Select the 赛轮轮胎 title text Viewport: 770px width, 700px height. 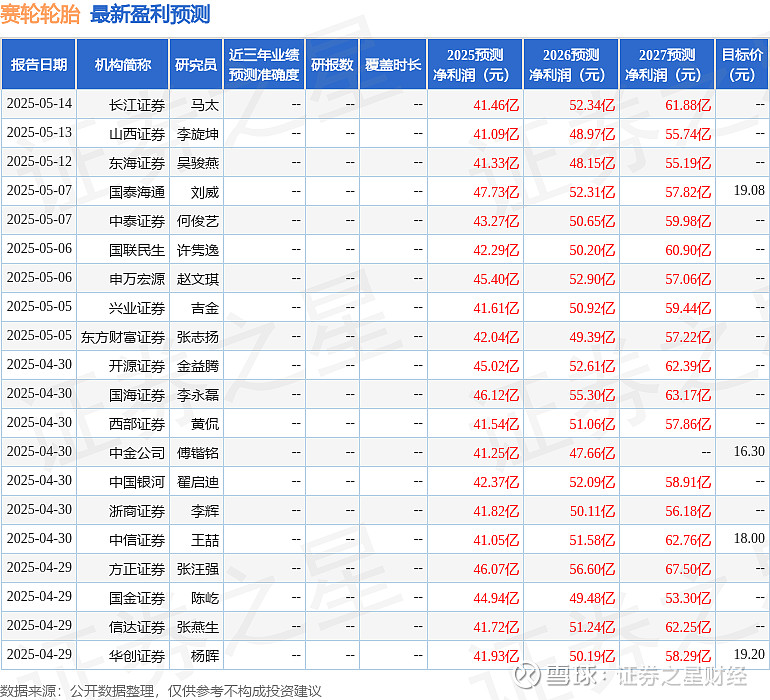click(x=40, y=14)
